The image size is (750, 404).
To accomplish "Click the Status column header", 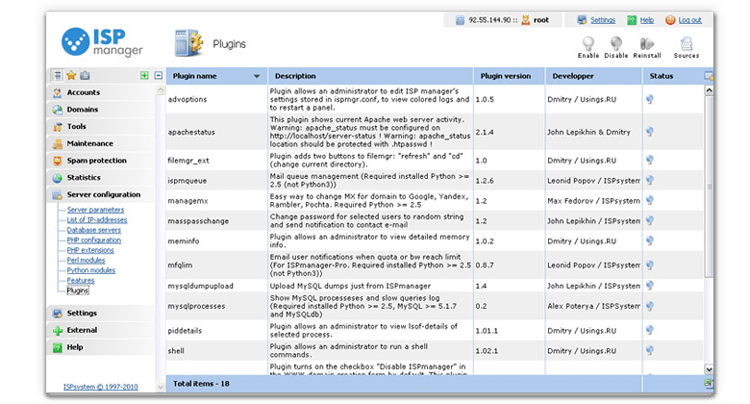I will coord(661,76).
